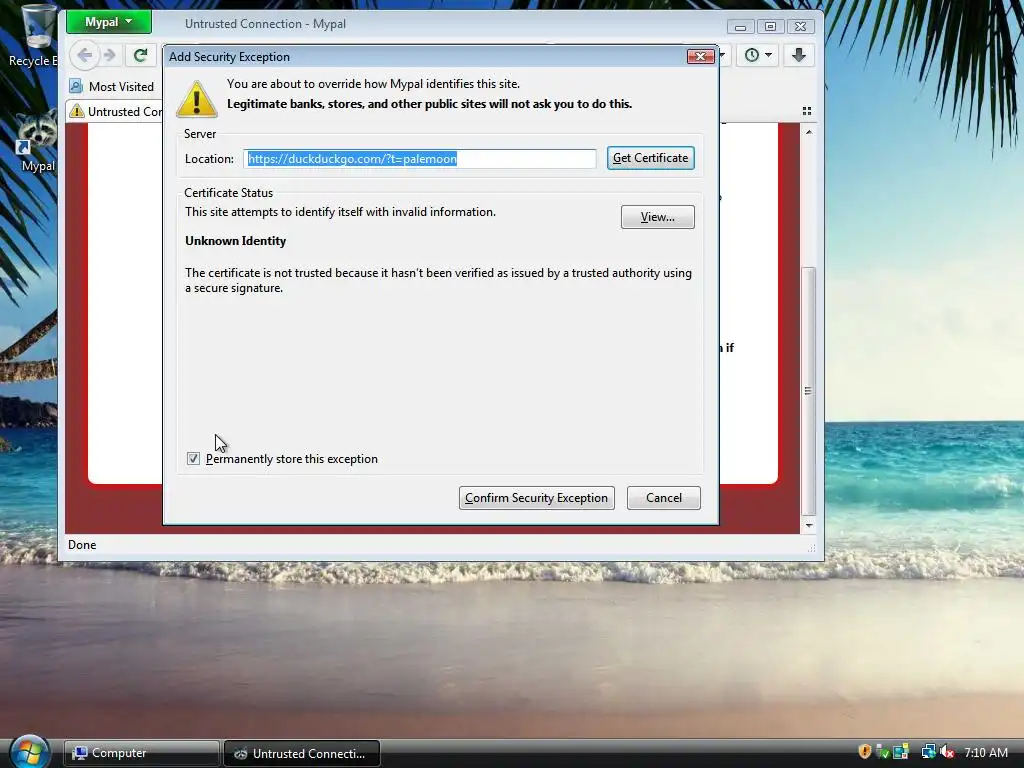The image size is (1024, 768).
Task: Open the Most Visited bookmarks folder
Action: [x=112, y=86]
